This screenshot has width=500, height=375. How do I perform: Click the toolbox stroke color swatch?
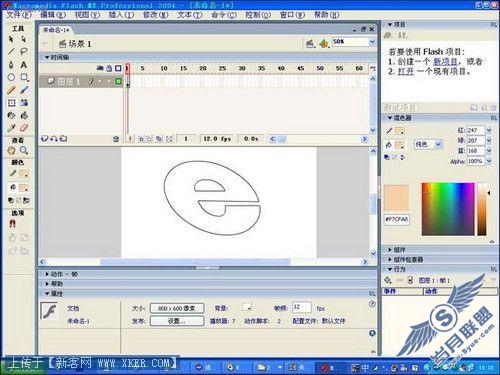click(23, 173)
